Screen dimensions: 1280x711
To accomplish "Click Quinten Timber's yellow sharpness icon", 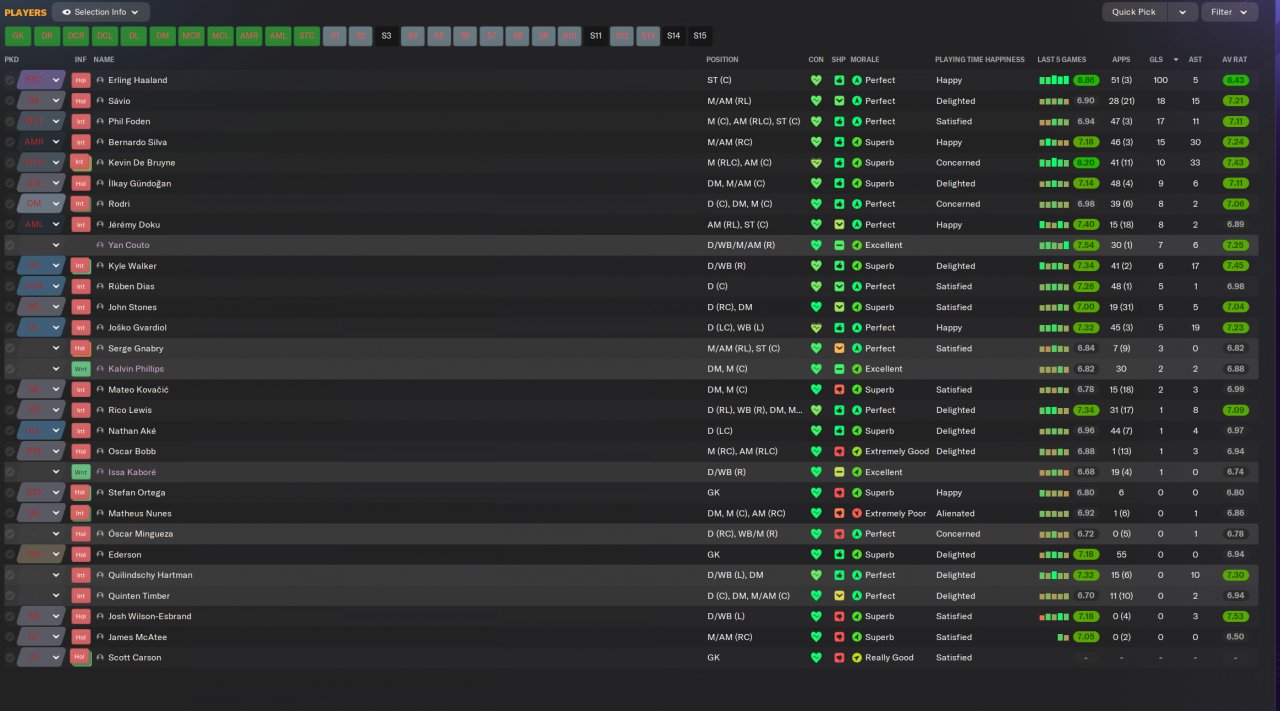I will [839, 595].
